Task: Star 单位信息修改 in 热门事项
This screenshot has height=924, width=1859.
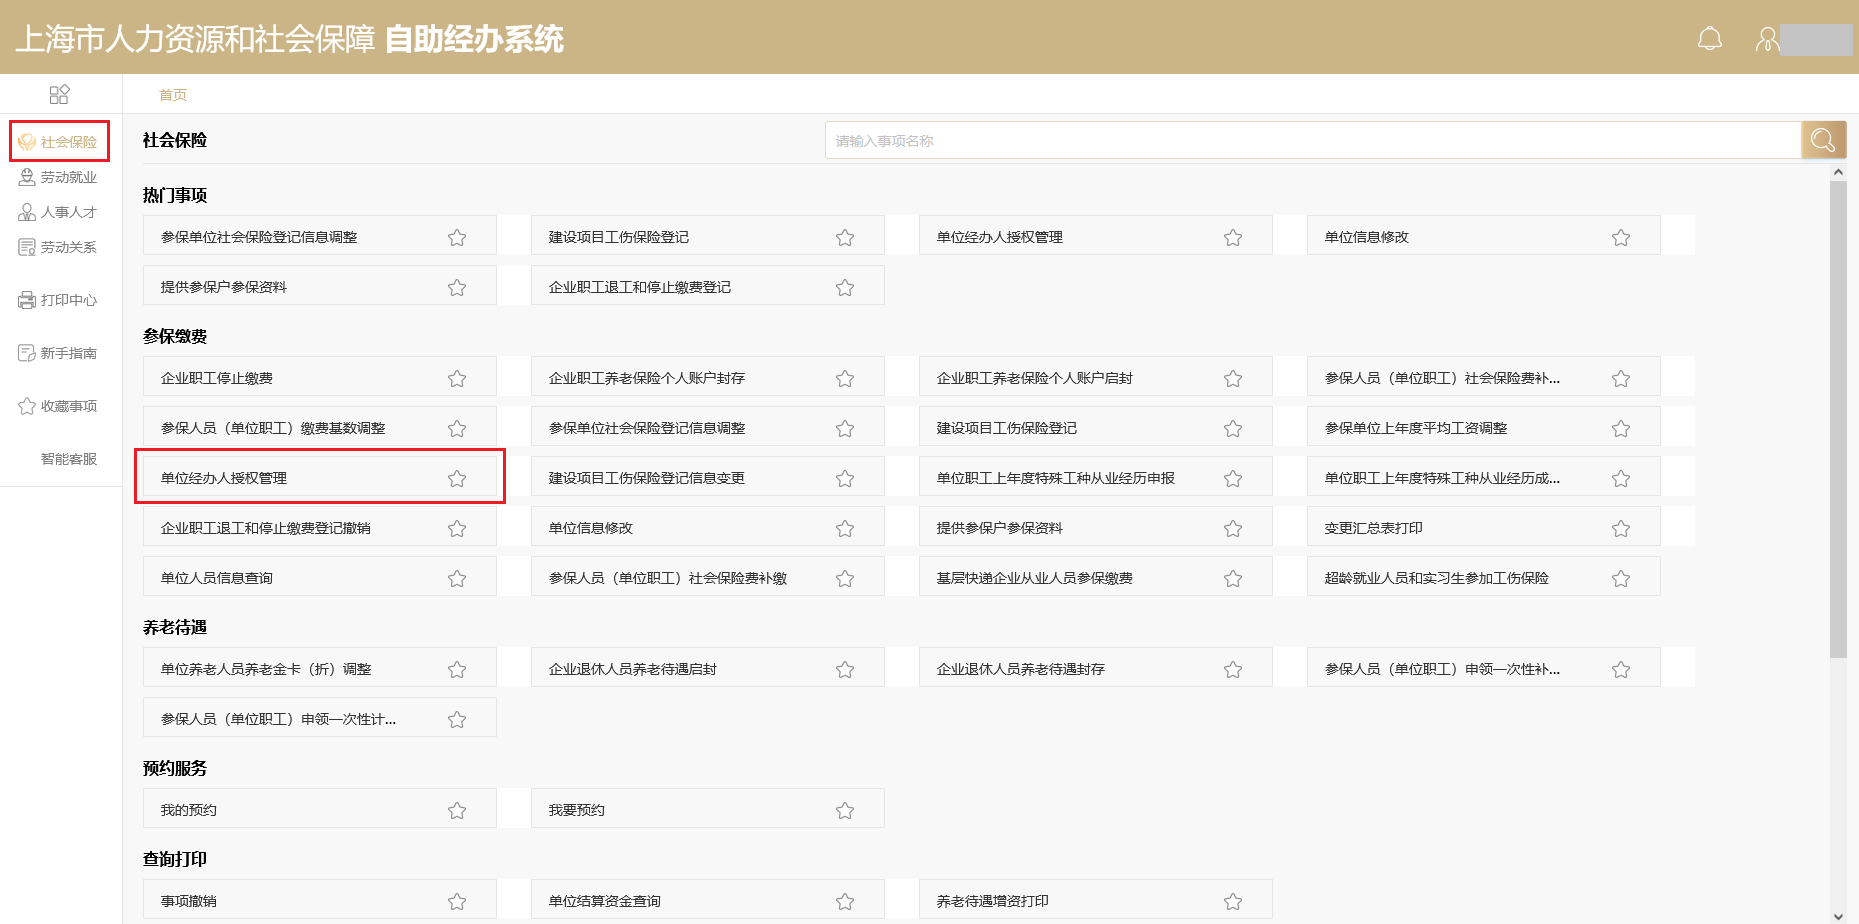Action: click(x=1621, y=237)
